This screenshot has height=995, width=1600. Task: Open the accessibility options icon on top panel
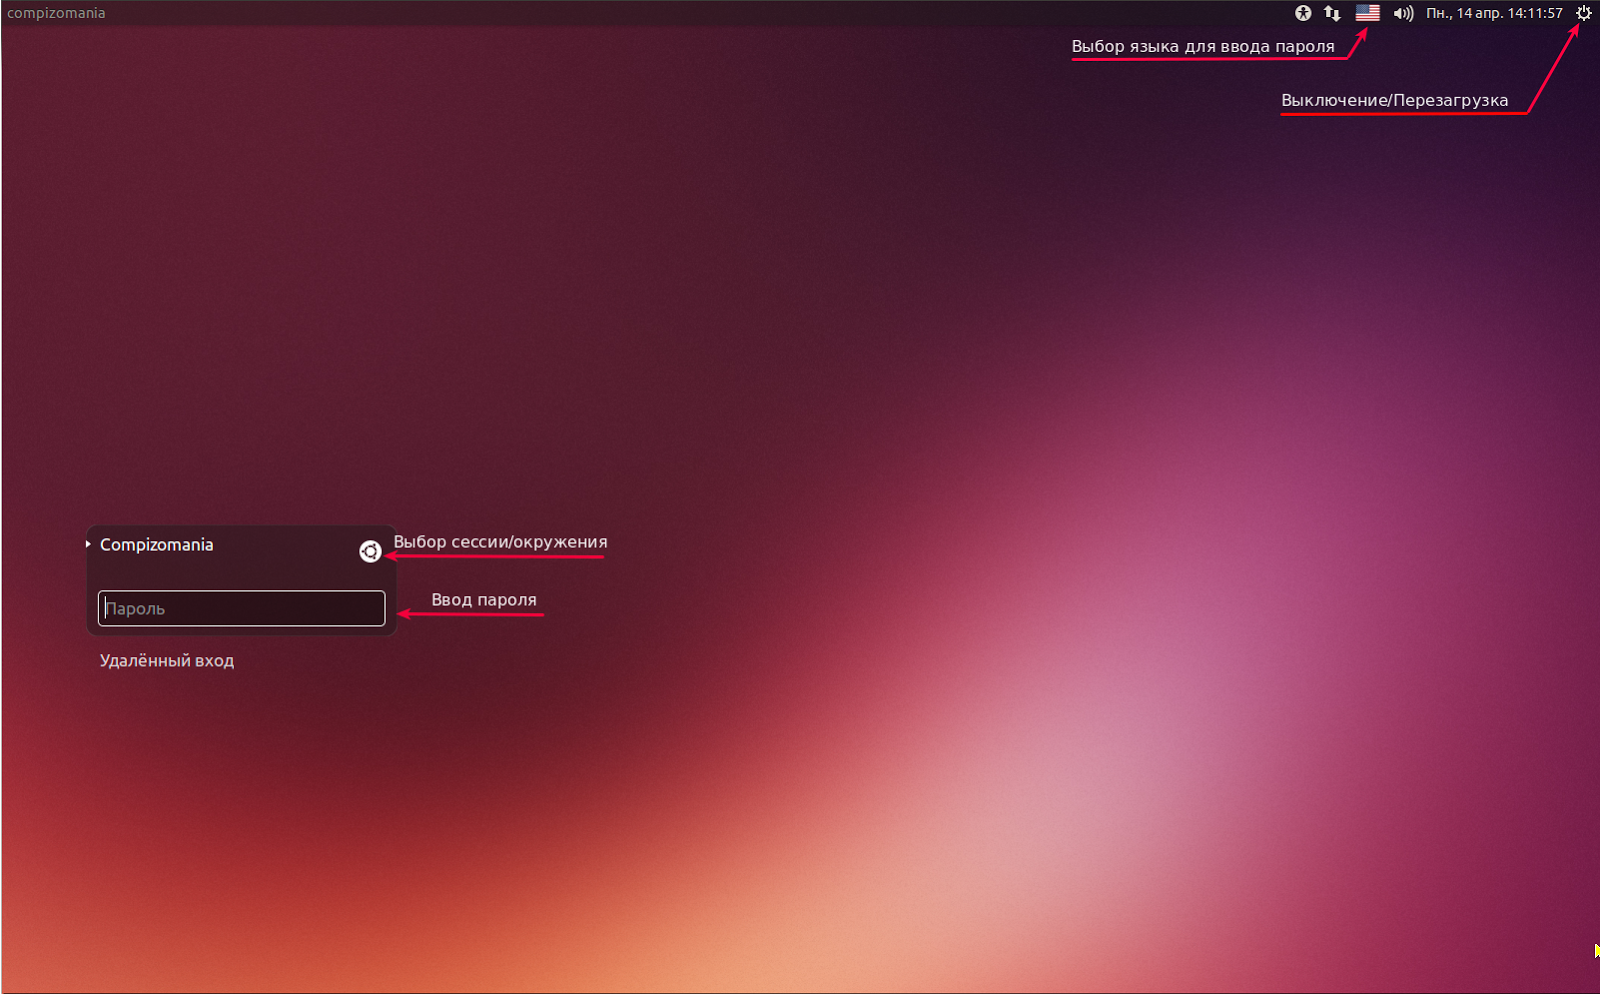coord(1303,13)
